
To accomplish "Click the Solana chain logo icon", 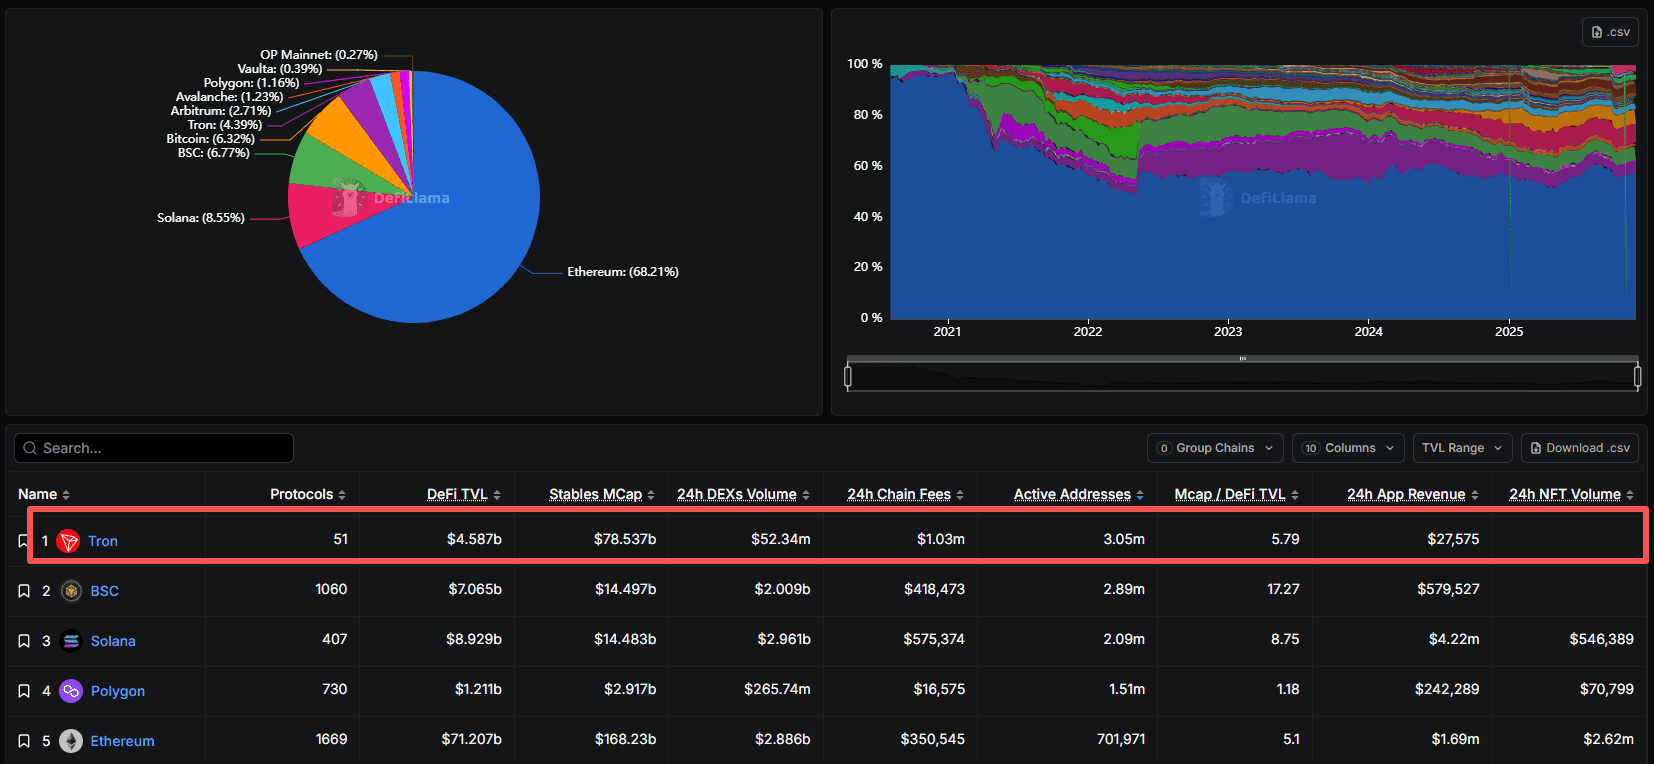I will click(x=71, y=641).
